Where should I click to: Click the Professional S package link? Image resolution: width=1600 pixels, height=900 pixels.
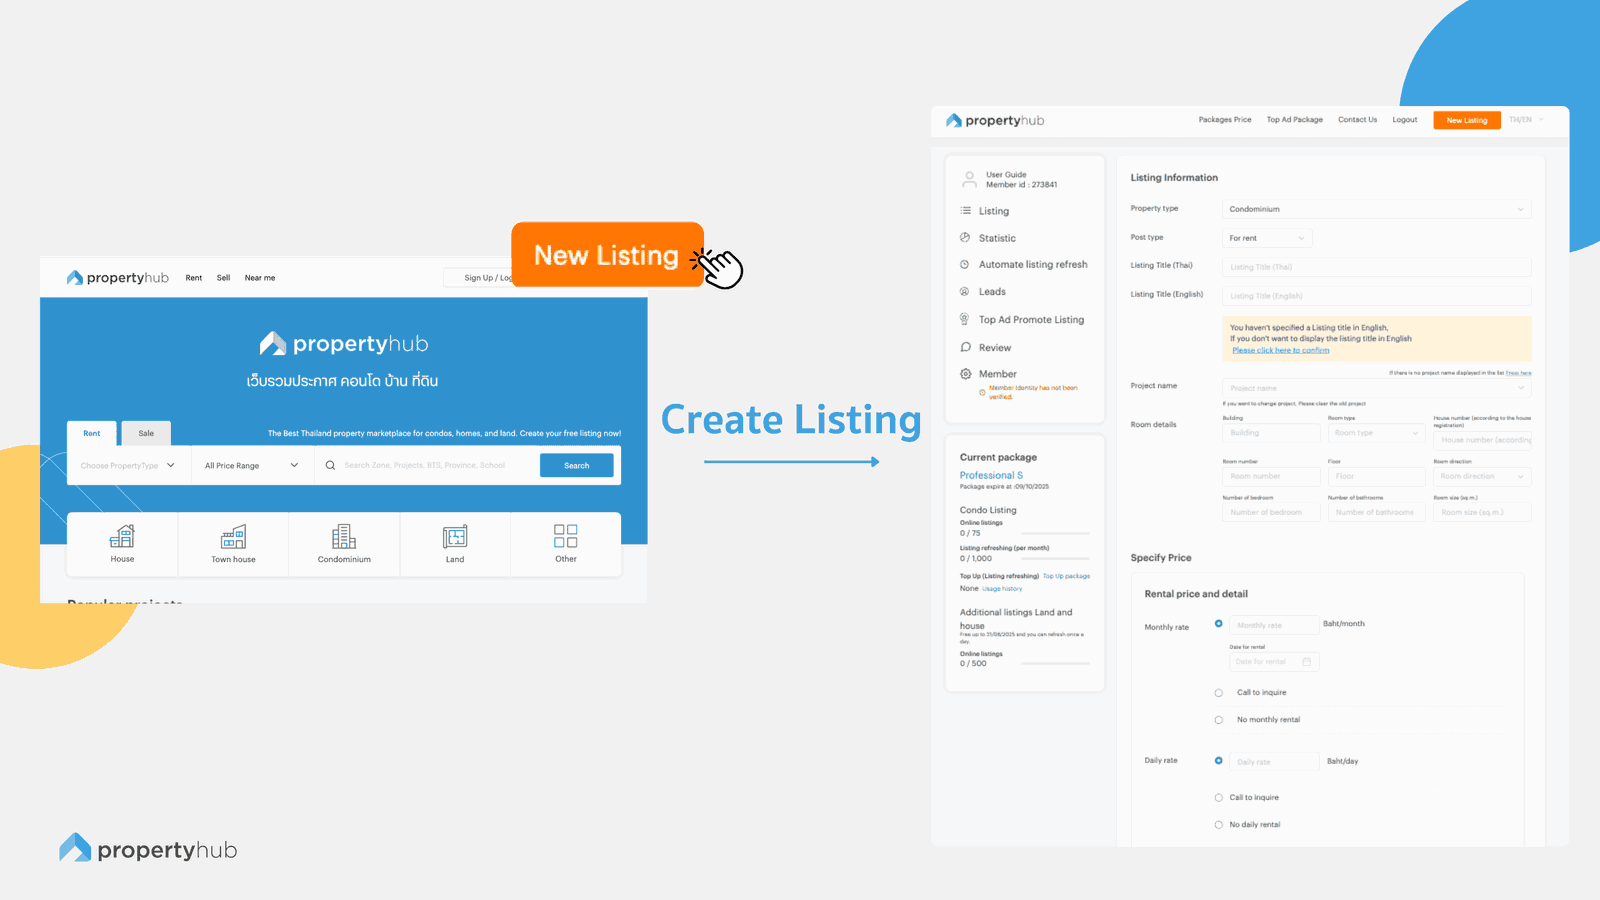[x=991, y=475]
